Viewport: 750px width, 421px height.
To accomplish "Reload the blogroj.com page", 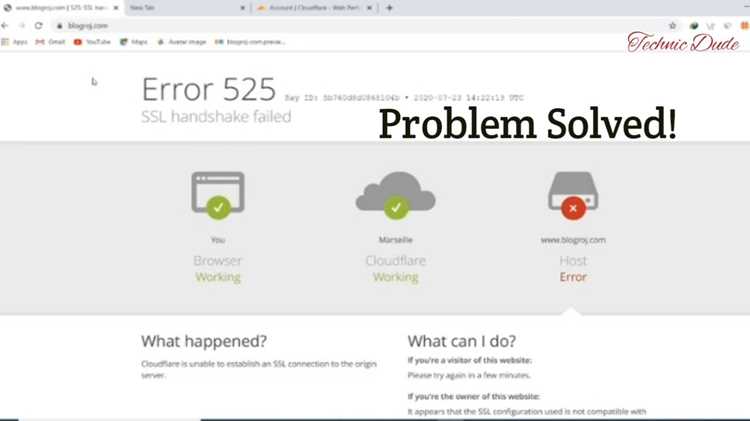I will [39, 25].
